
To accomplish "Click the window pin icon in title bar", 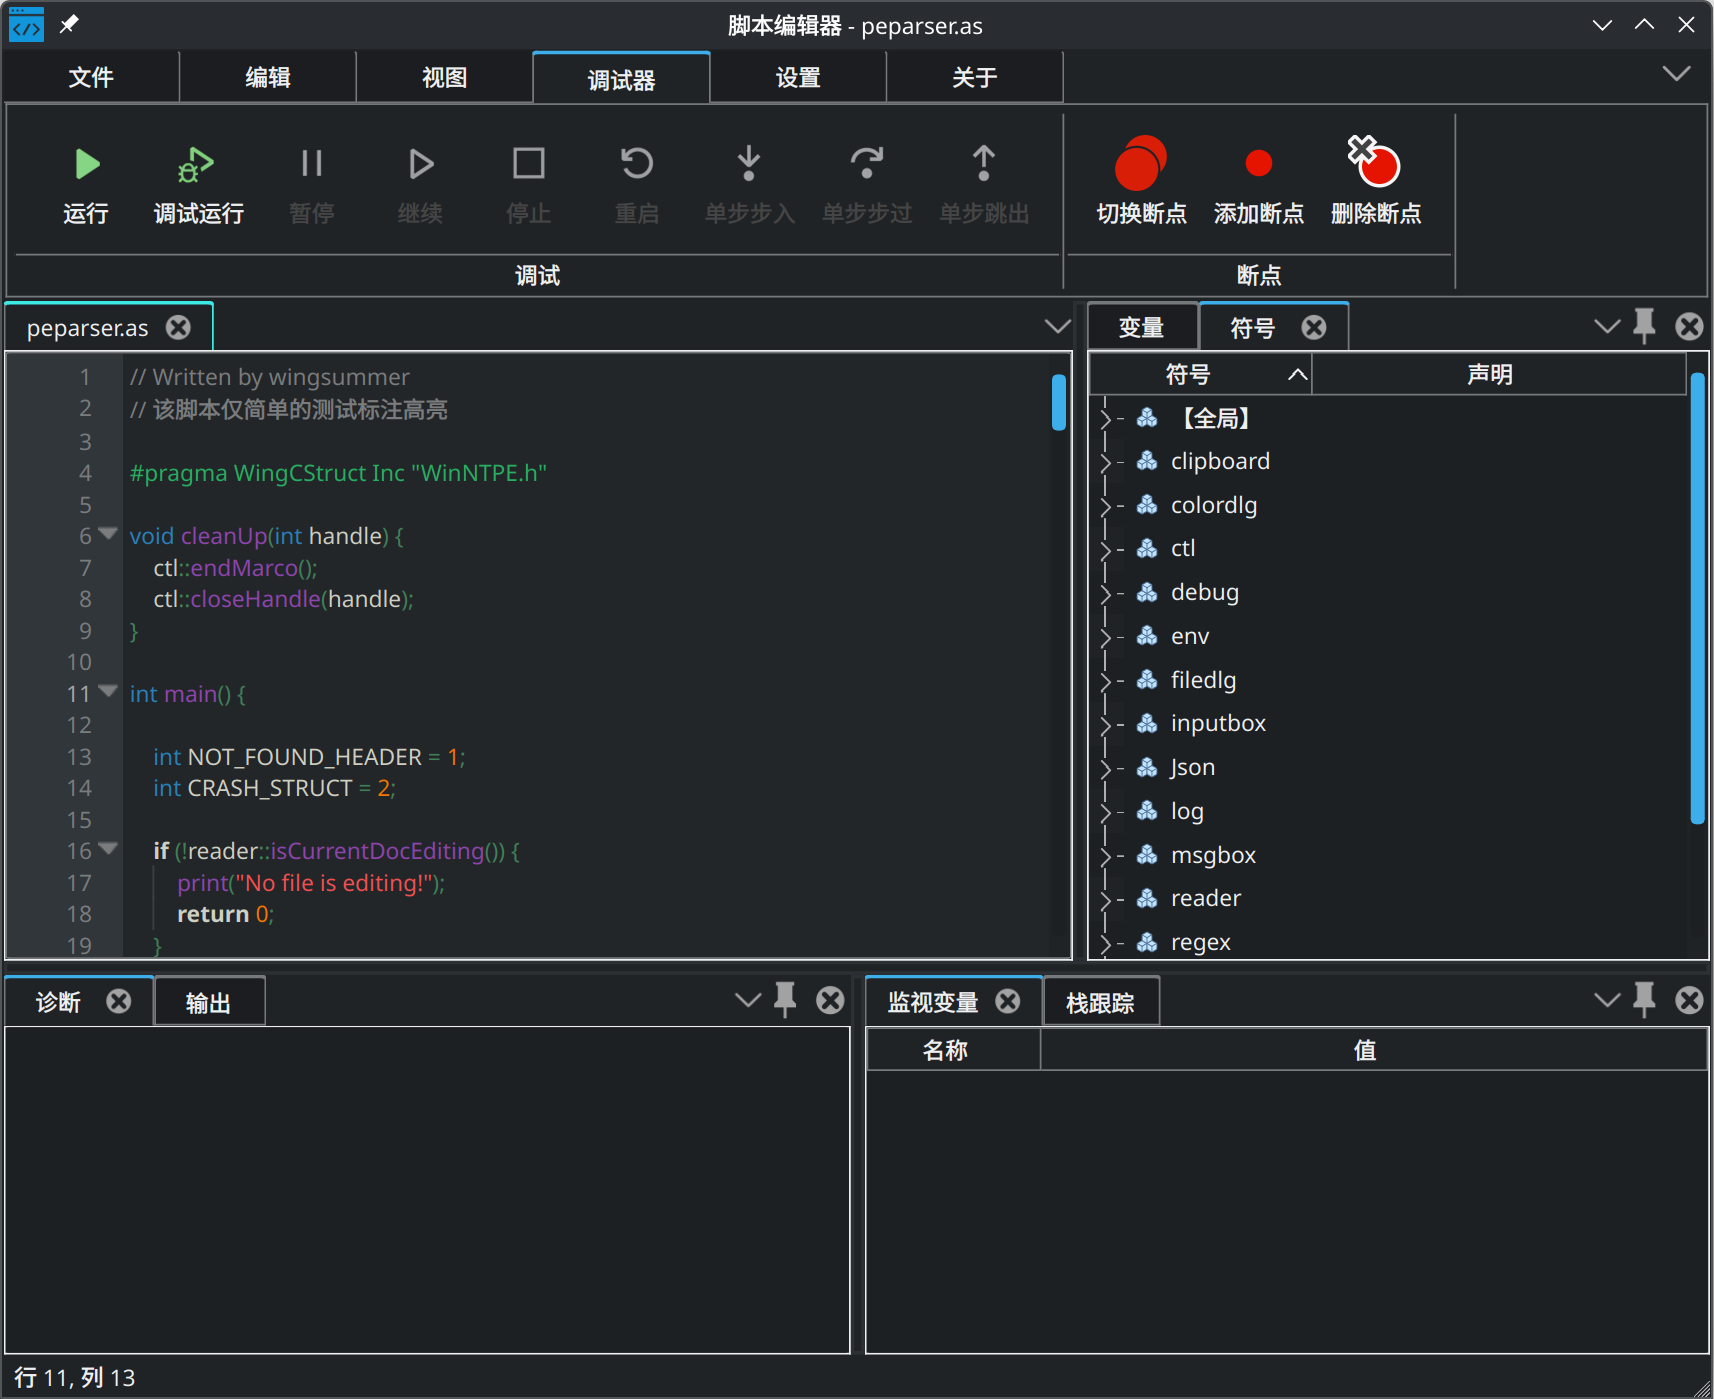I will point(69,25).
